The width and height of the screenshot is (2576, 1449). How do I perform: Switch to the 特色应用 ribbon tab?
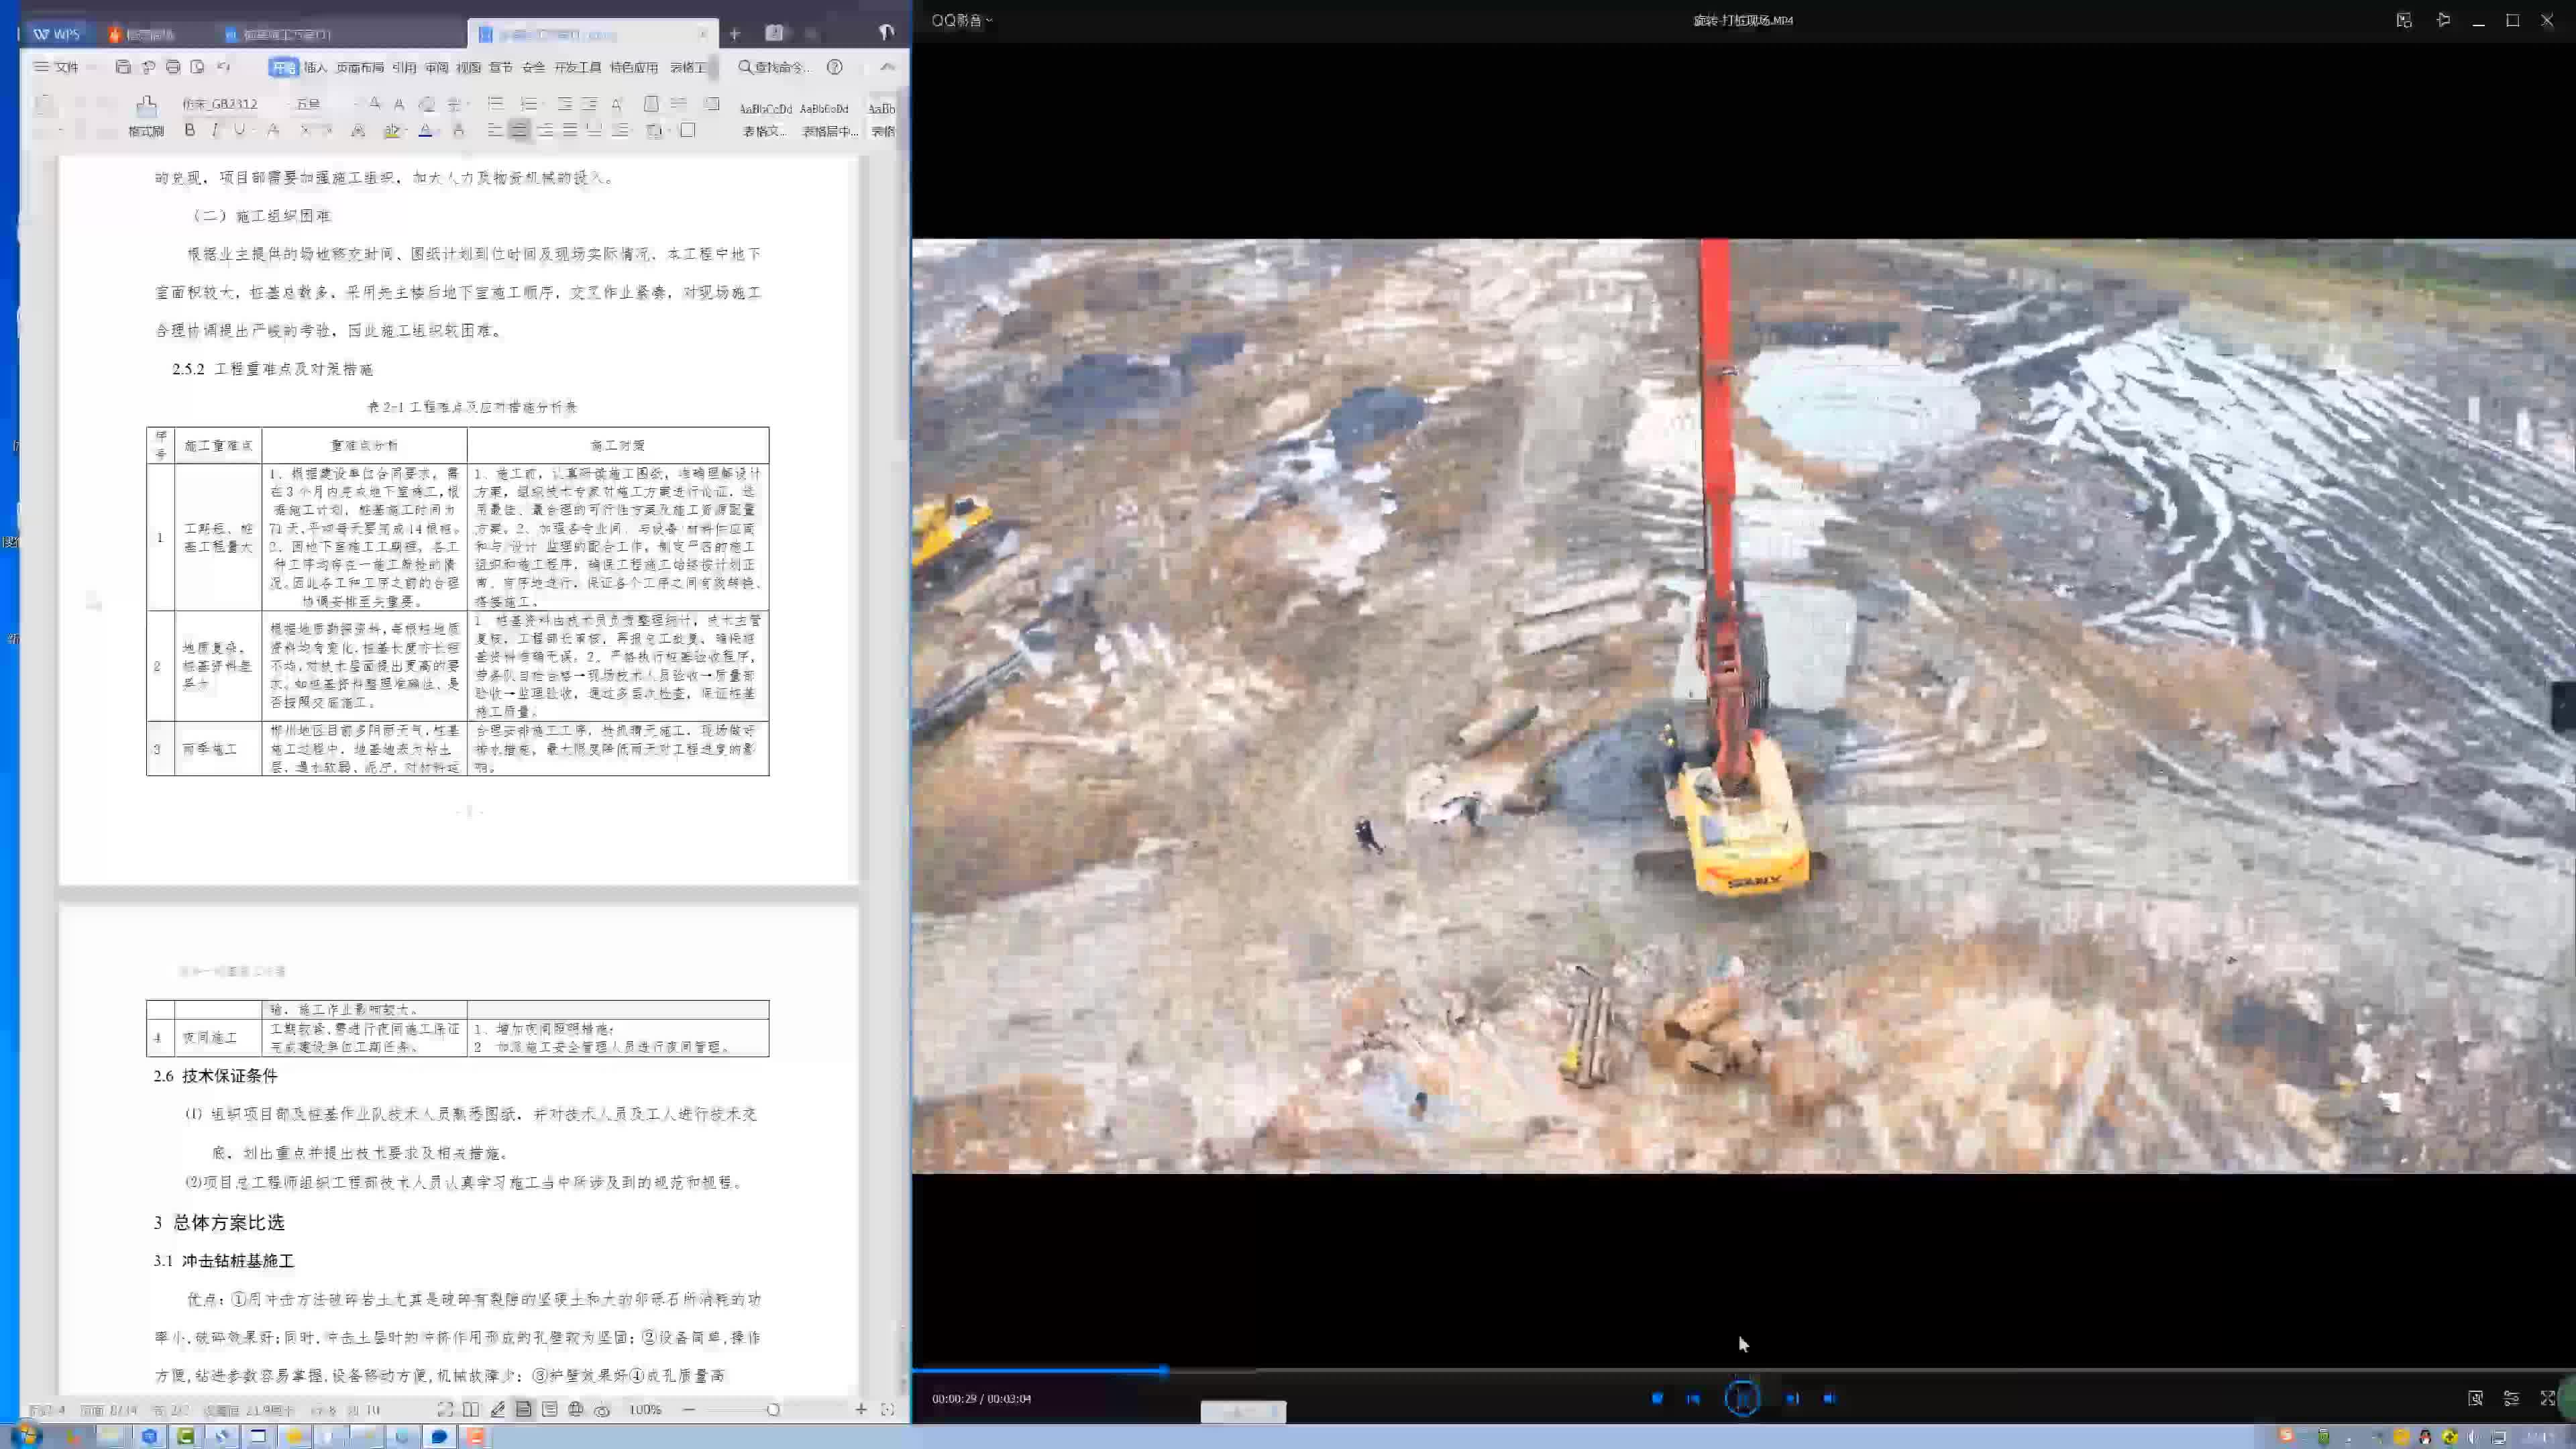(x=634, y=67)
